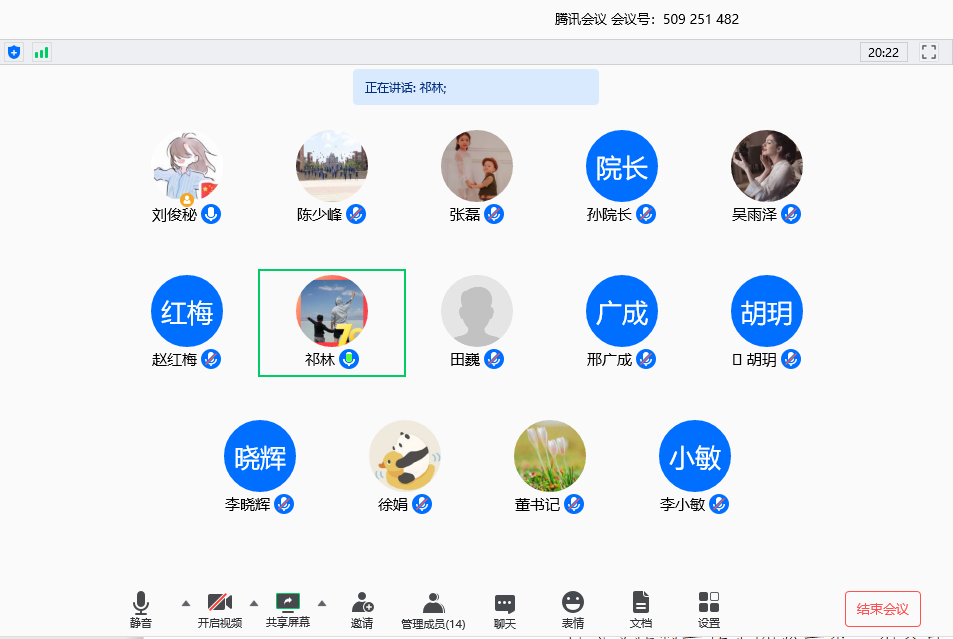Open the chat panel
The width and height of the screenshot is (953, 639).
coord(505,608)
